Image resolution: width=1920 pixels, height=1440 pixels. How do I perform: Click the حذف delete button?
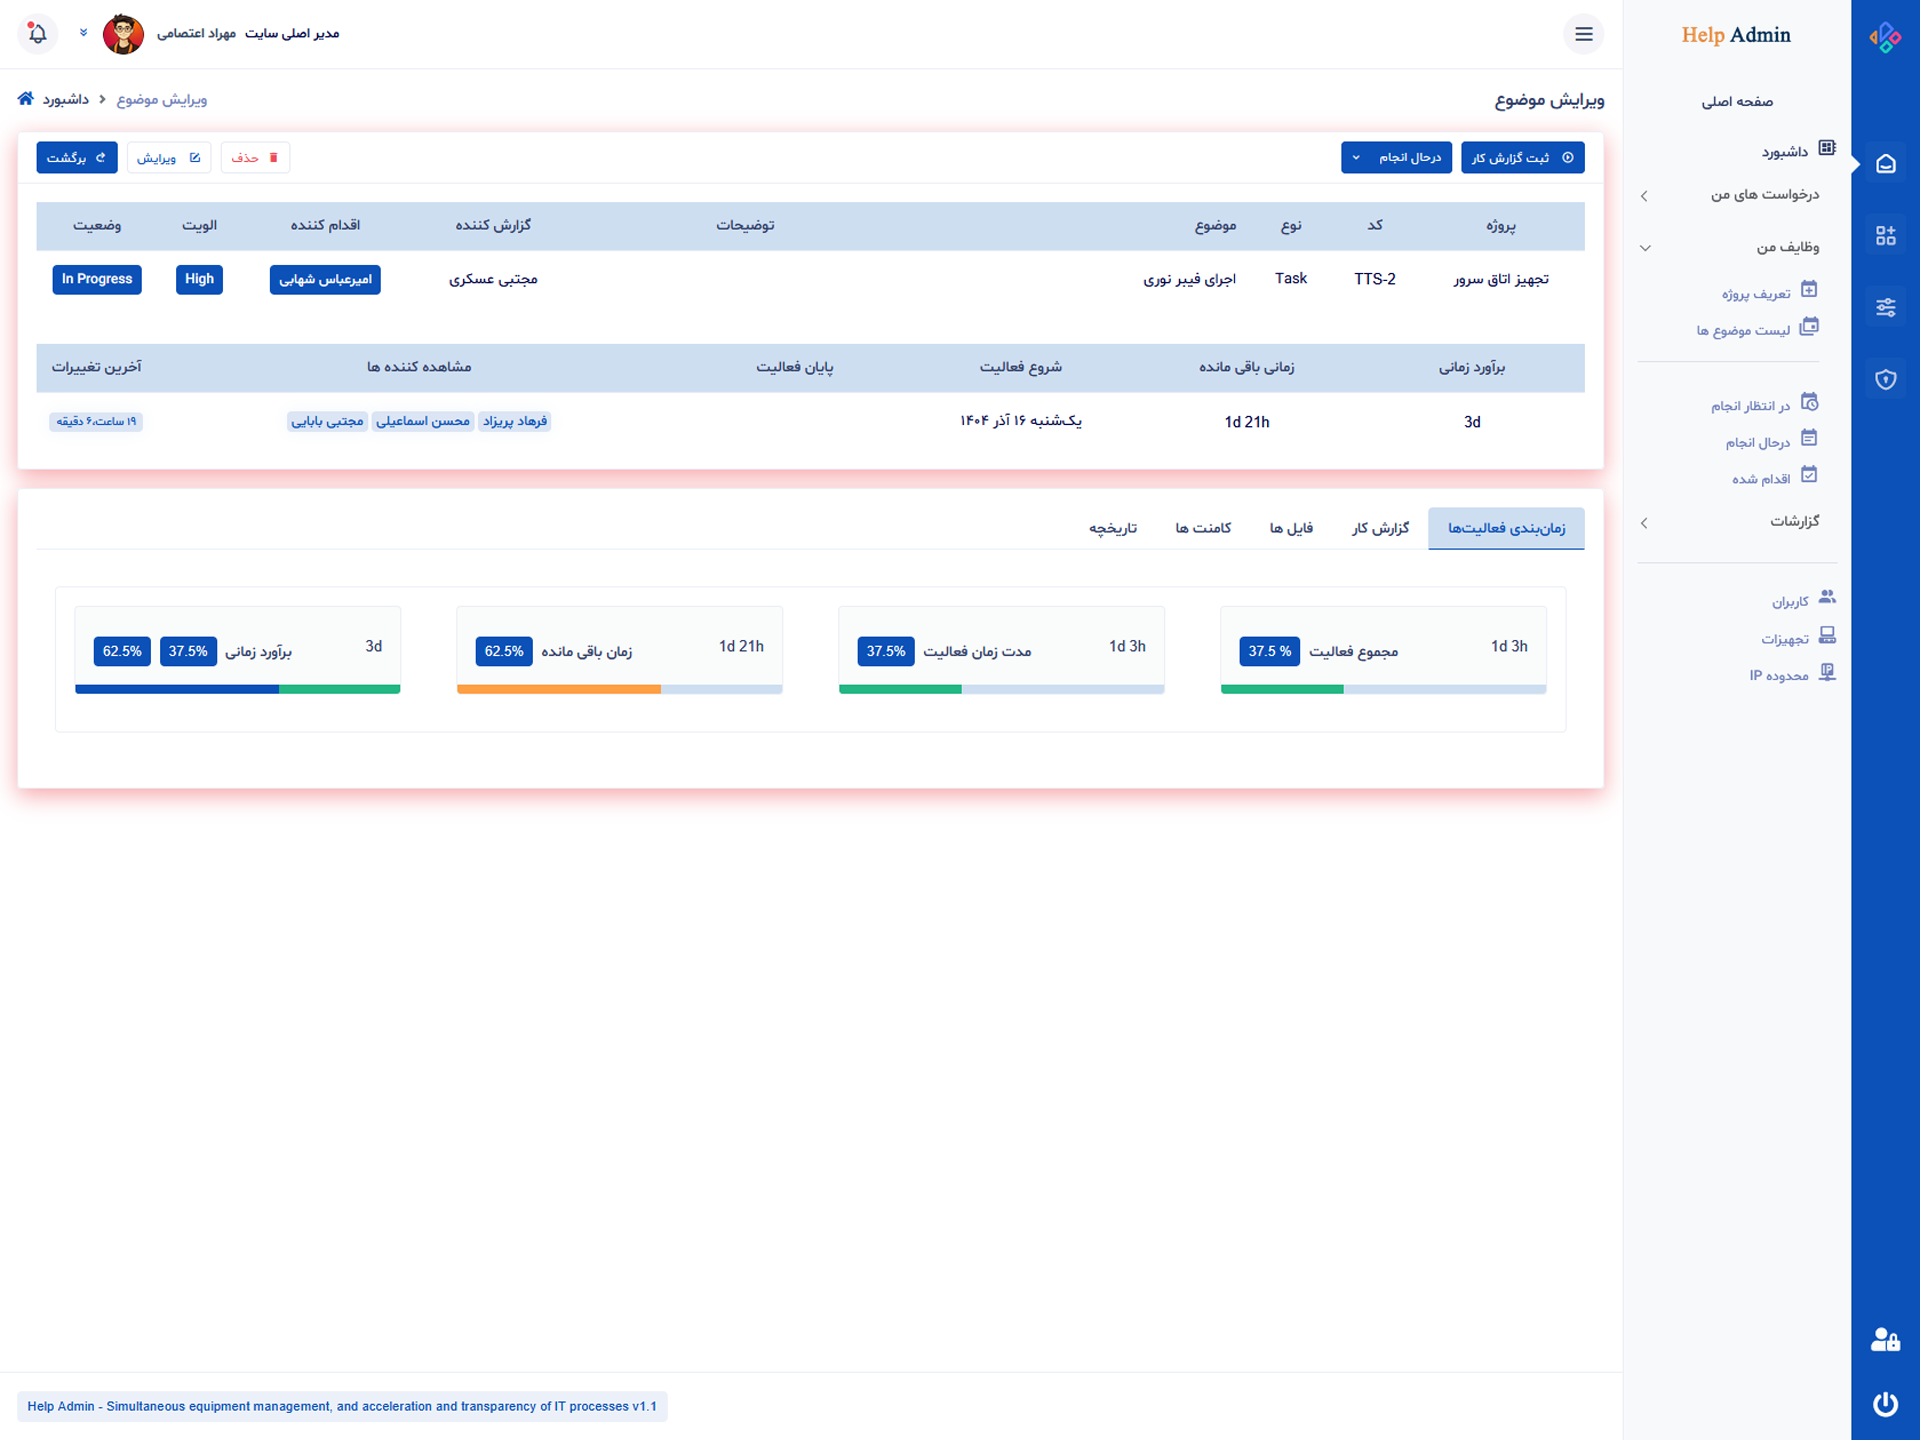click(255, 158)
